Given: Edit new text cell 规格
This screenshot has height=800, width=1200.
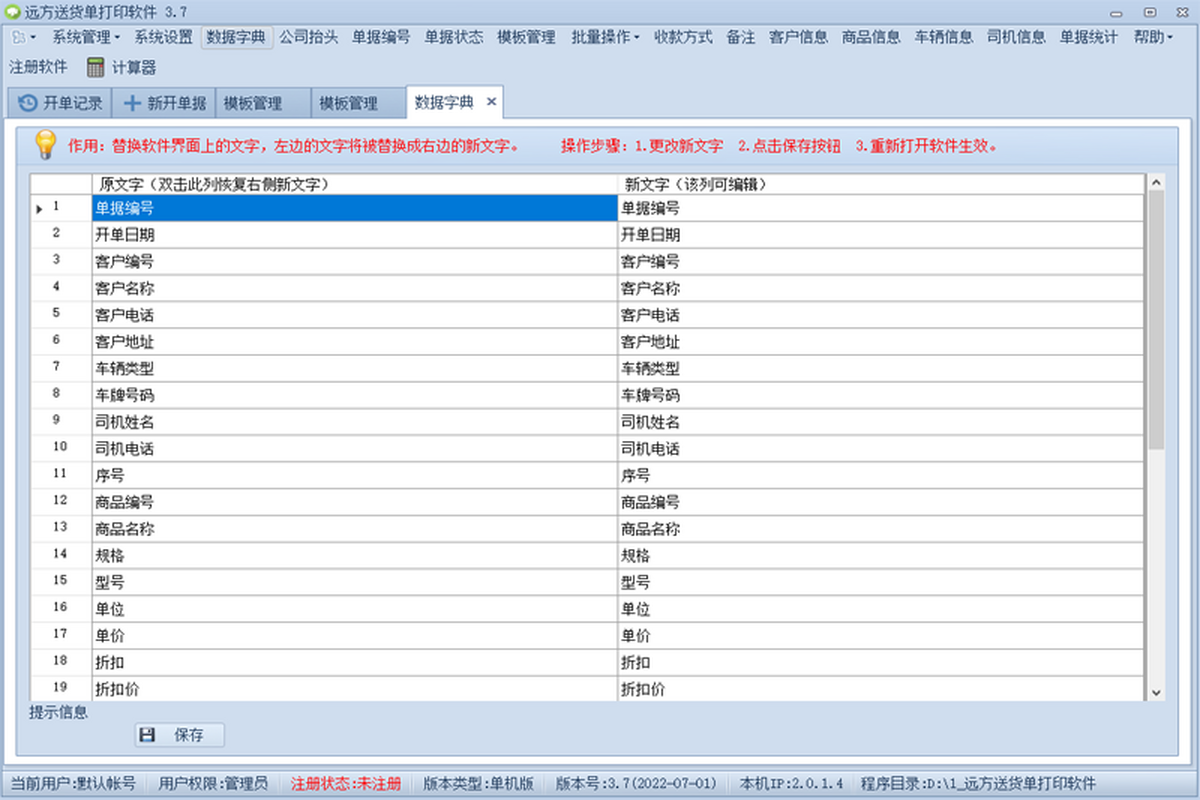Looking at the screenshot, I should coord(881,556).
